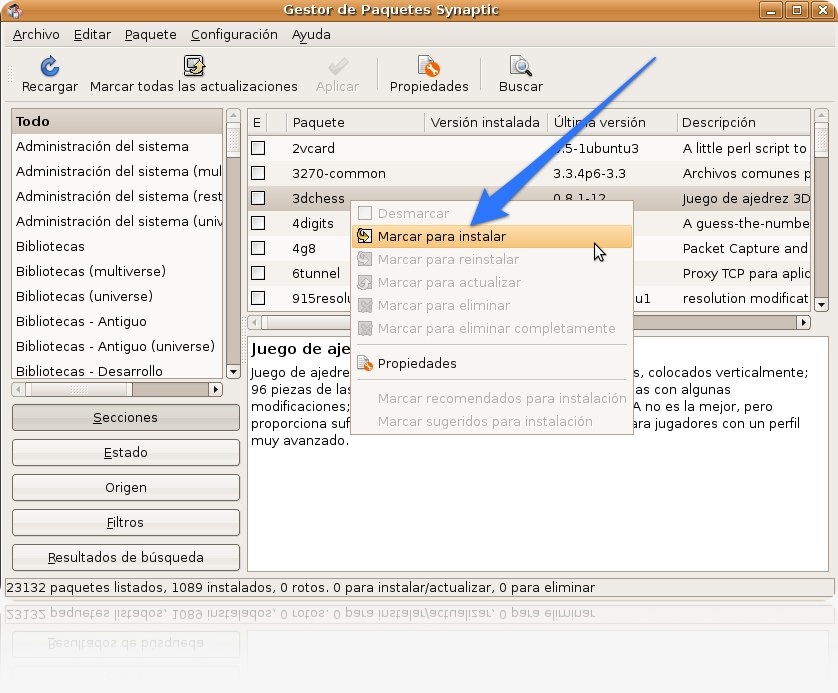Click Marcar todas las actualizaciones icon
Image resolution: width=838 pixels, height=693 pixels.
tap(194, 67)
